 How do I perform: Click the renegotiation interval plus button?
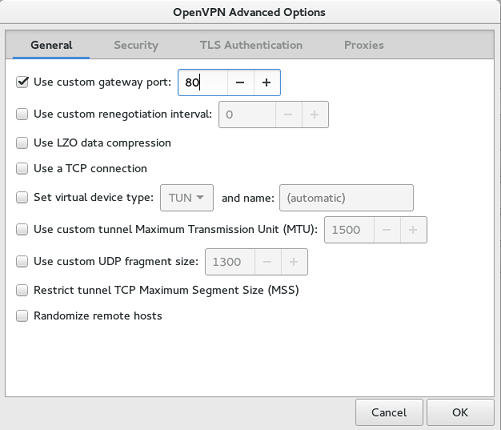[315, 115]
